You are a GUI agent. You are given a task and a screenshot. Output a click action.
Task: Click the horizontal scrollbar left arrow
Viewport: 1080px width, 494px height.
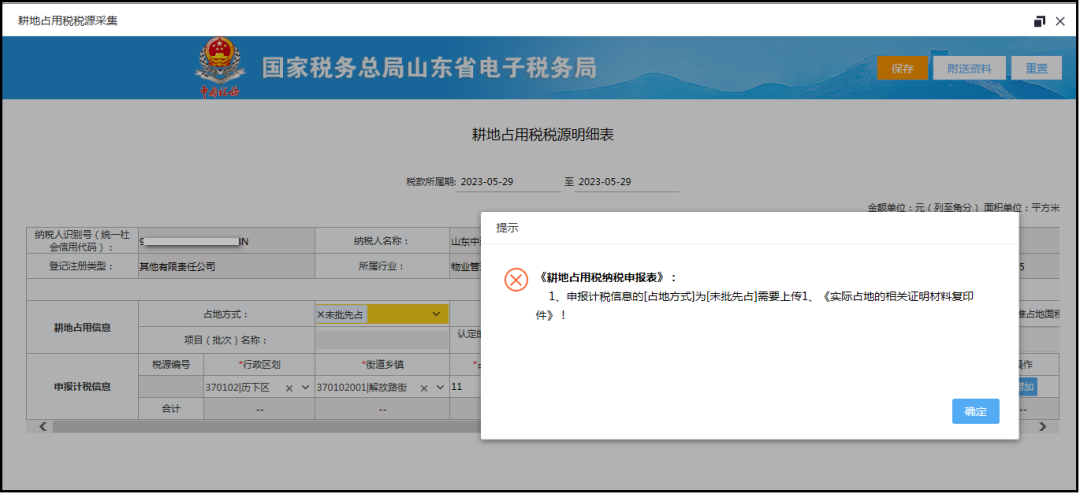pos(43,426)
